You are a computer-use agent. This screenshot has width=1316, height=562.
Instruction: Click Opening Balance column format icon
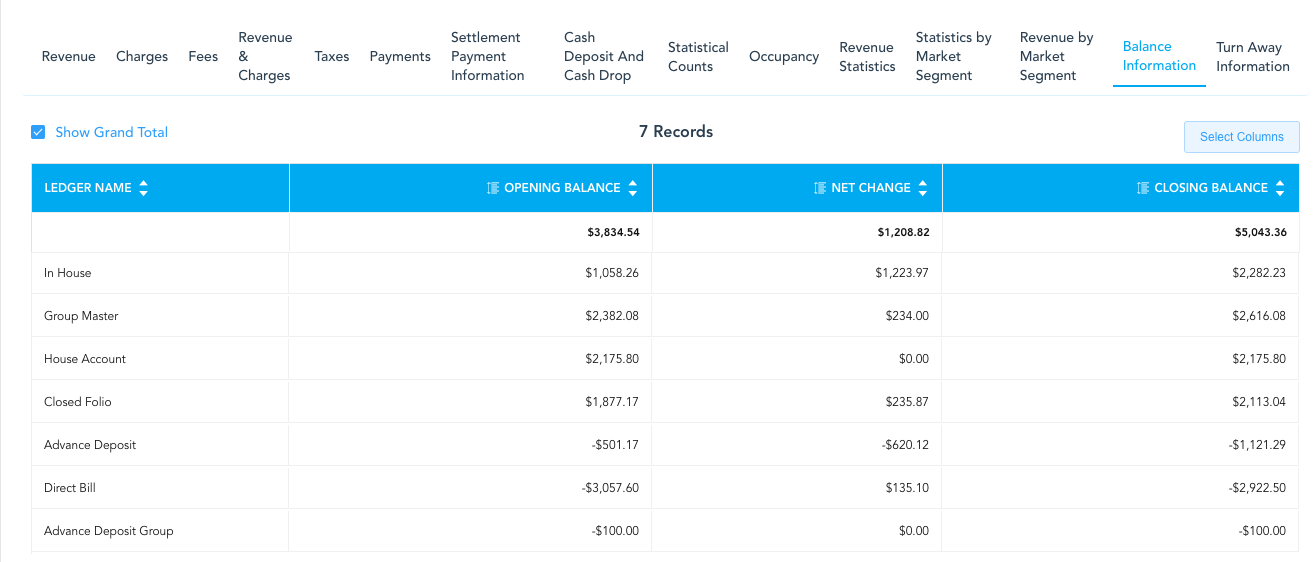tap(492, 188)
